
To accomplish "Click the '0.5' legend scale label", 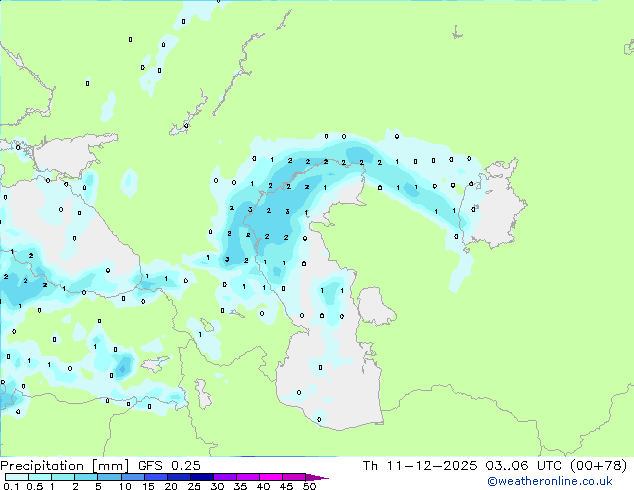I will [x=35, y=486].
